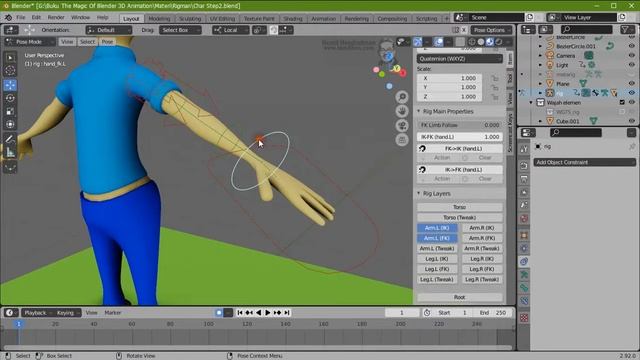Toggle the Torso rig layer button
Viewport: 640px width, 360px height.
460,207
